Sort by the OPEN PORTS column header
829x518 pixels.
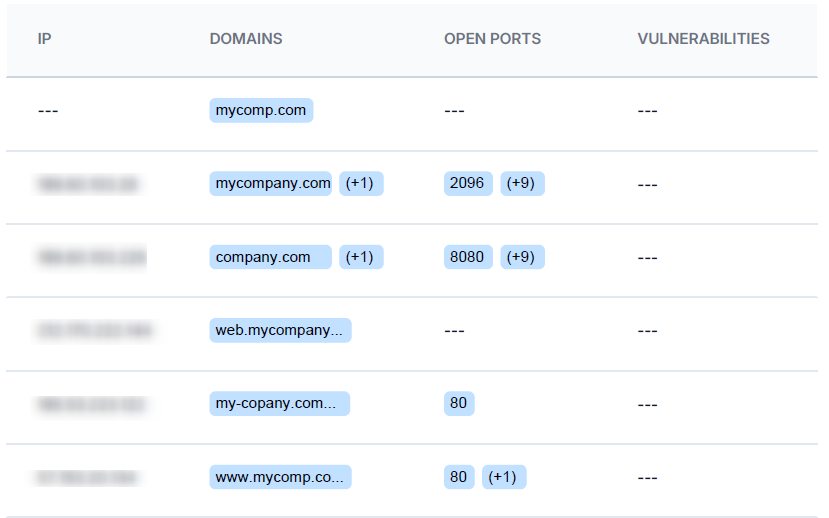(492, 39)
